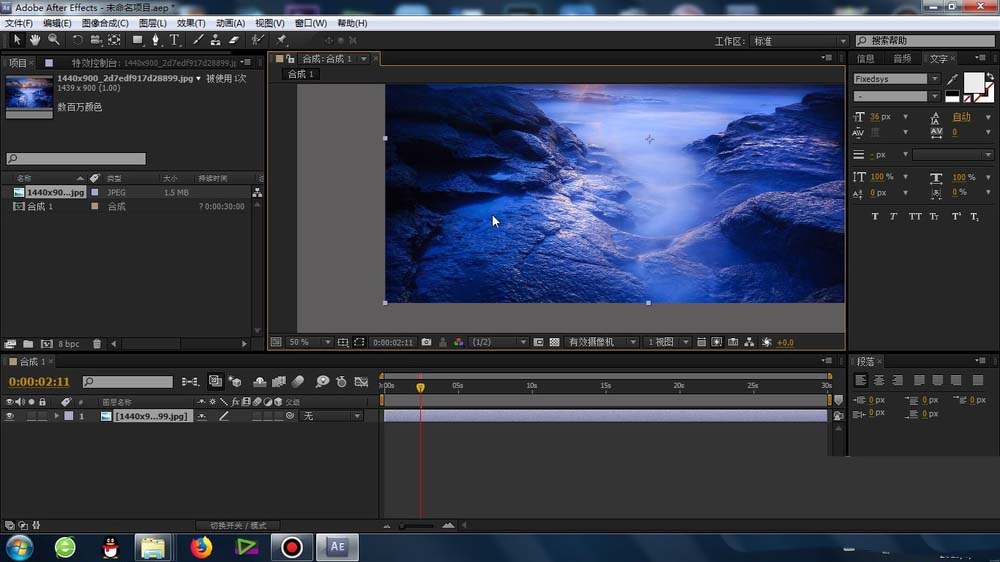Delete selected item with project trash icon

pyautogui.click(x=97, y=344)
